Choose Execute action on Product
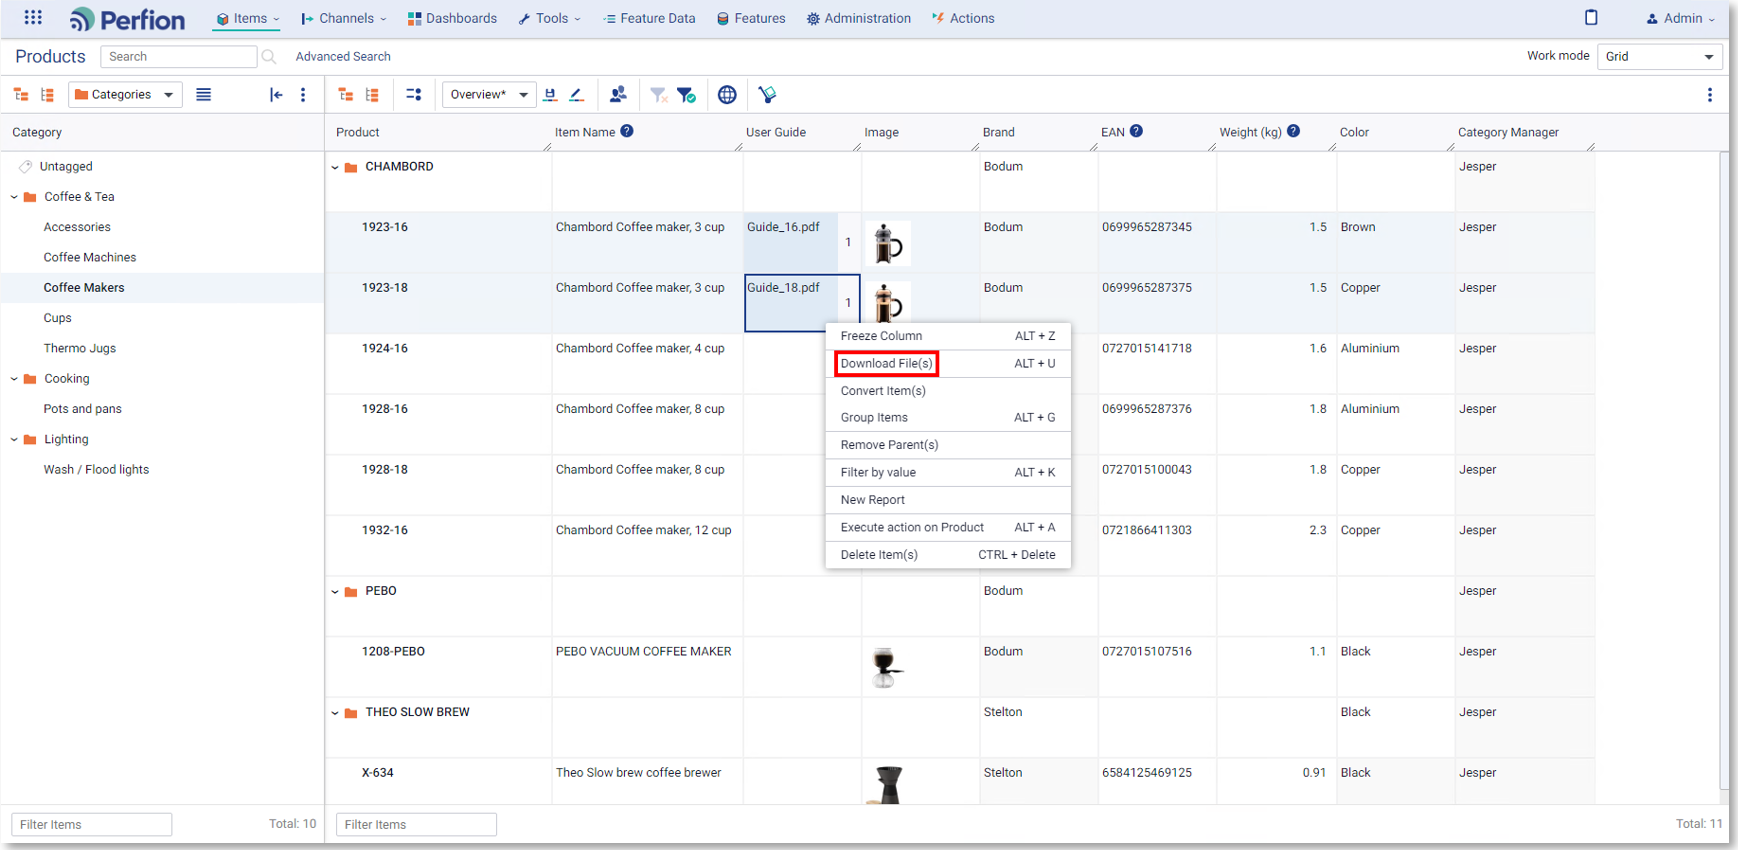 coord(948,528)
